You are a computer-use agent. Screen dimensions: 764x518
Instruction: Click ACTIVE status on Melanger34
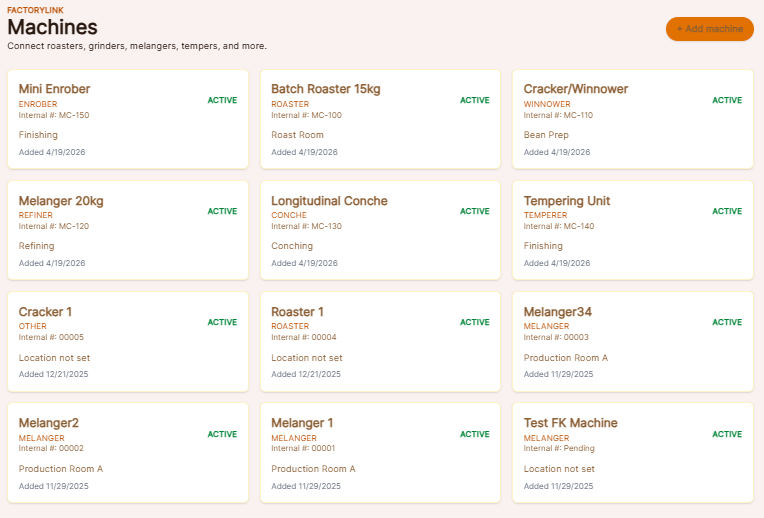727,323
